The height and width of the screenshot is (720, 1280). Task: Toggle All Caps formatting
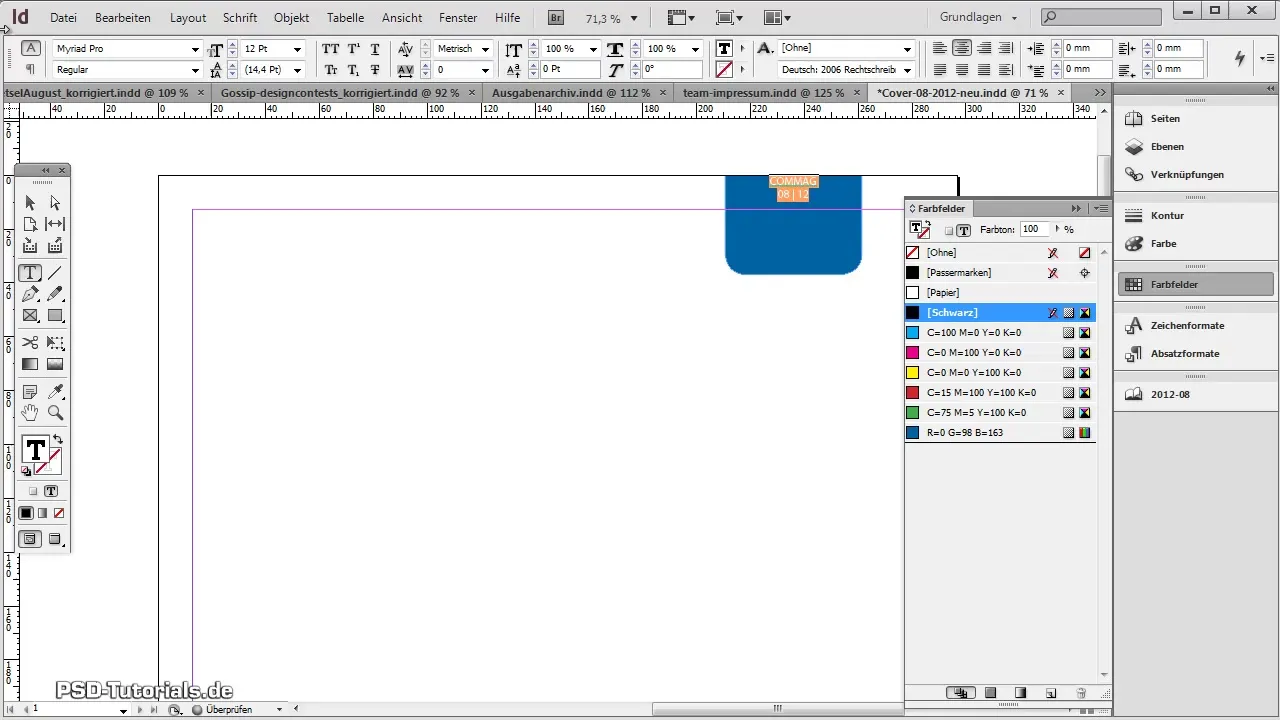330,49
